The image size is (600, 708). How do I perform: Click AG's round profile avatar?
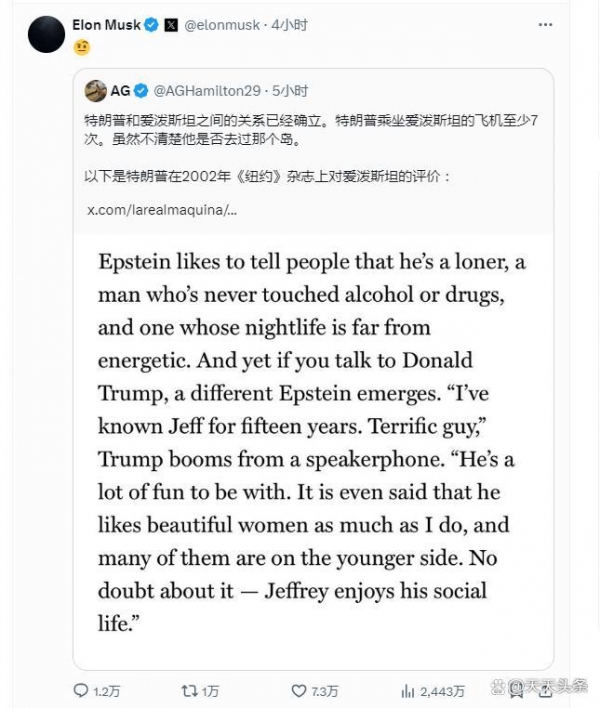tap(96, 91)
